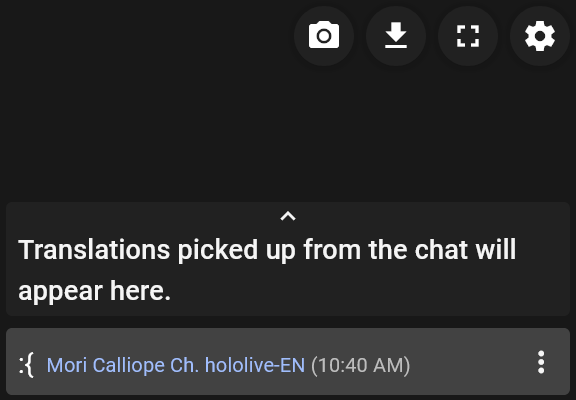Enter fullscreen mode
Image resolution: width=576 pixels, height=400 pixels.
468,36
